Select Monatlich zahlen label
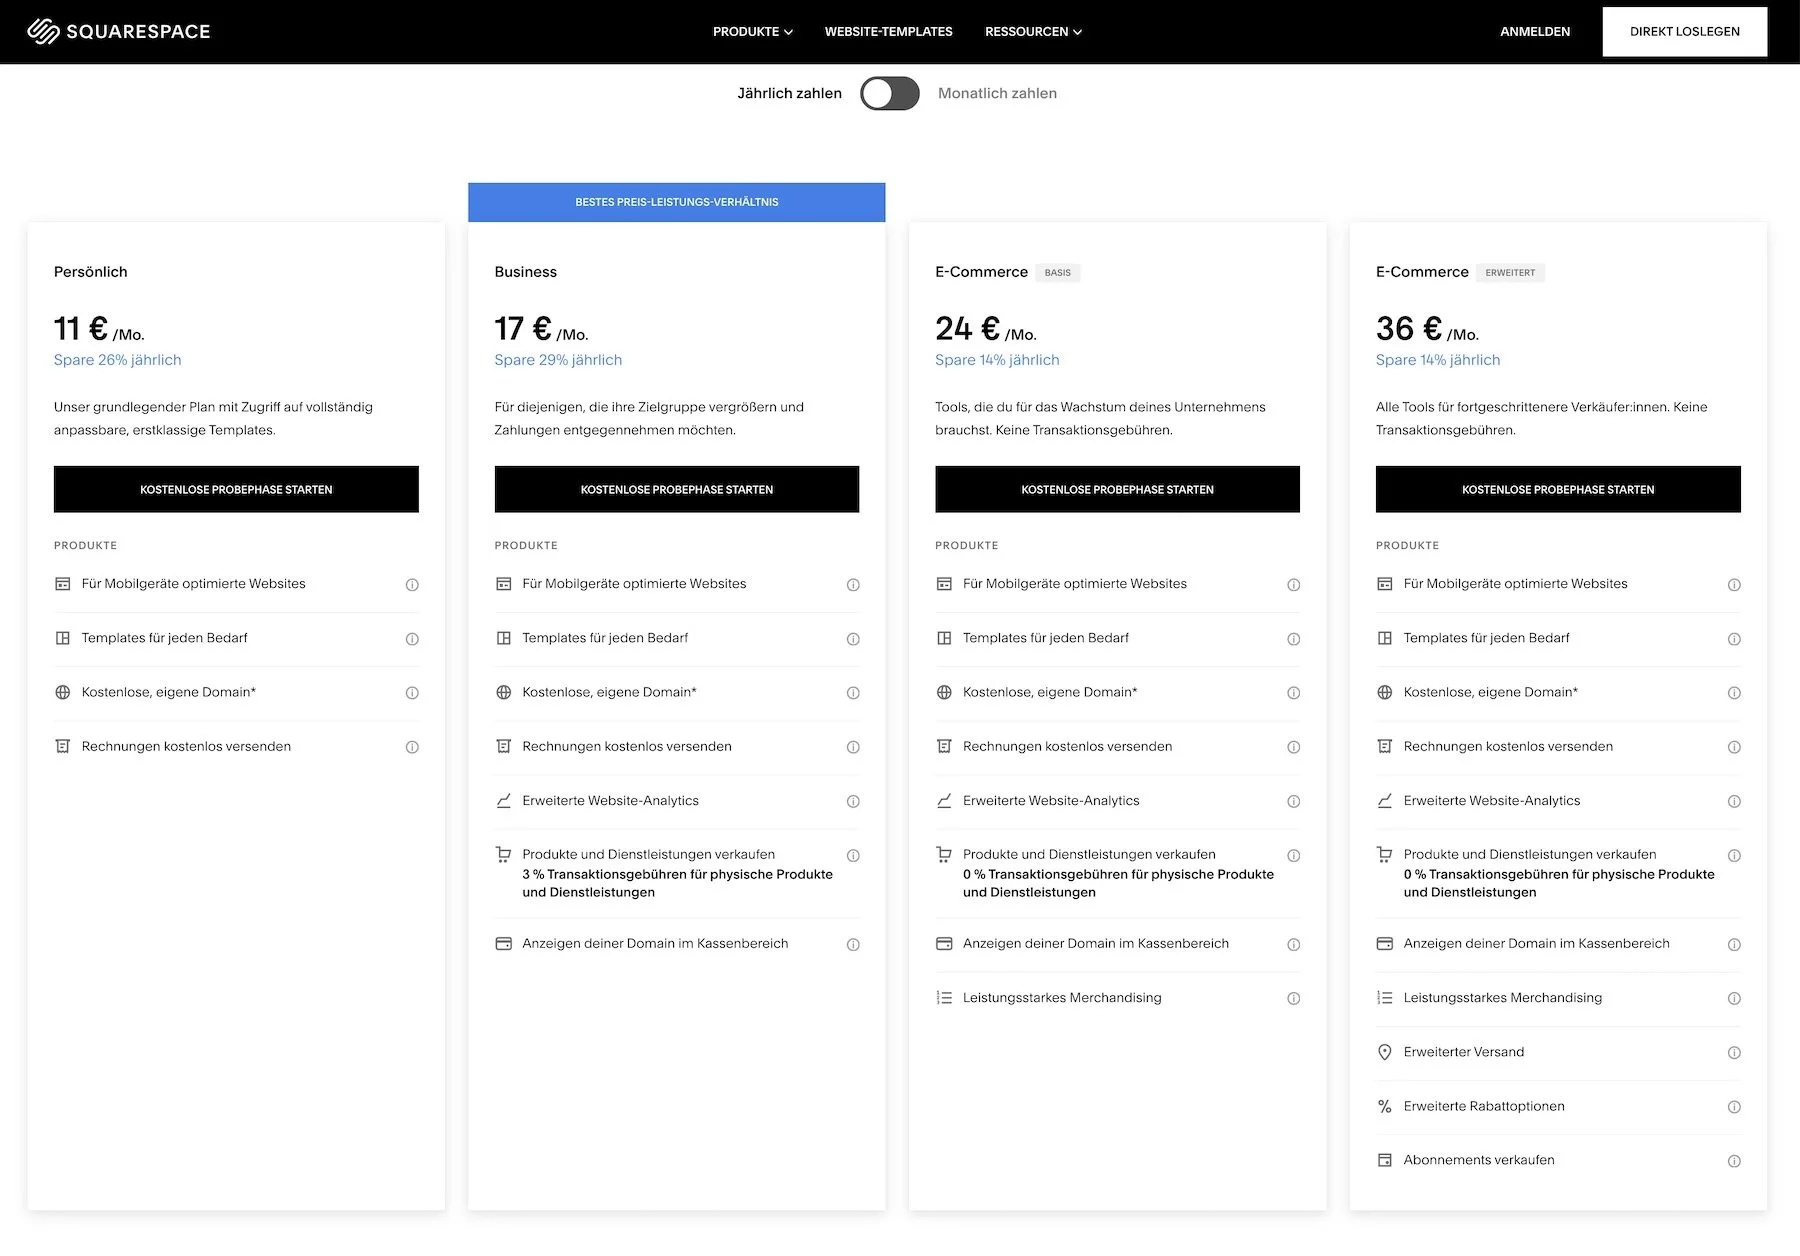Image resolution: width=1800 pixels, height=1256 pixels. 997,93
